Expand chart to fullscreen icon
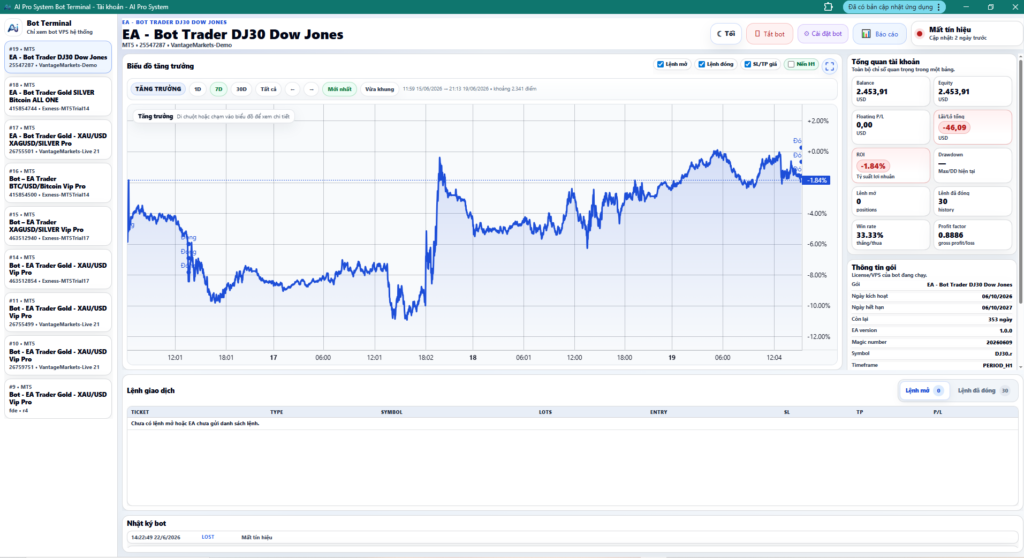 pos(829,66)
